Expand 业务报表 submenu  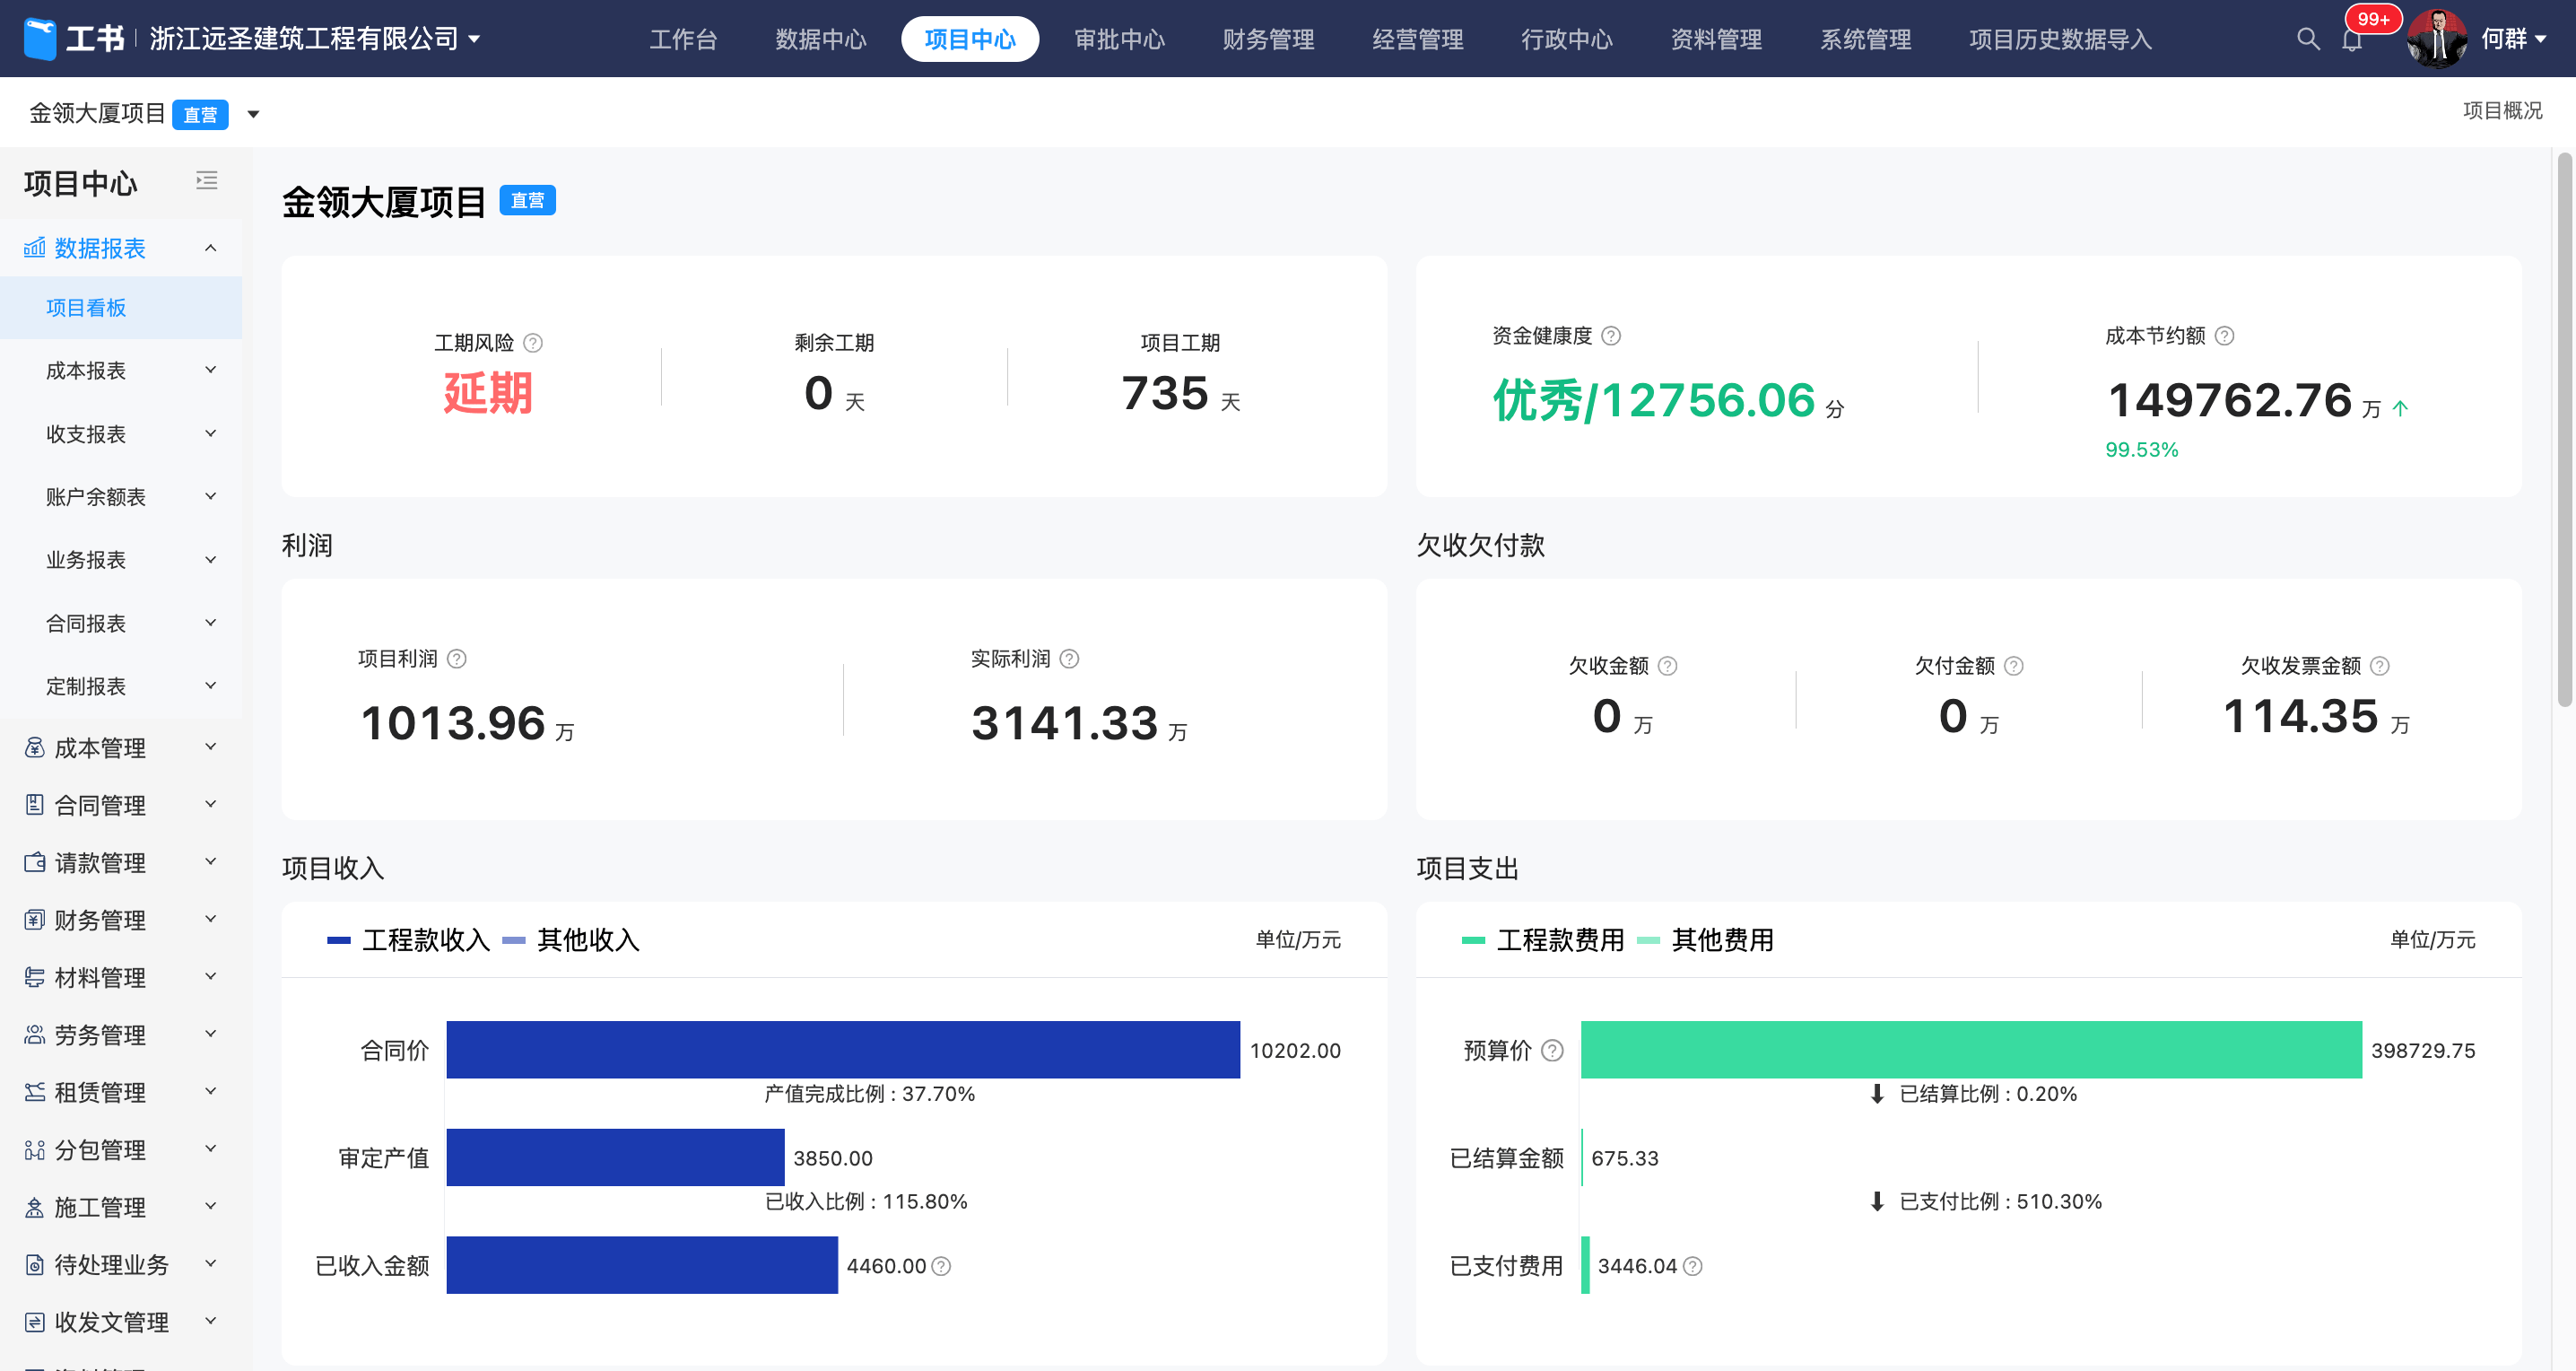pos(210,560)
